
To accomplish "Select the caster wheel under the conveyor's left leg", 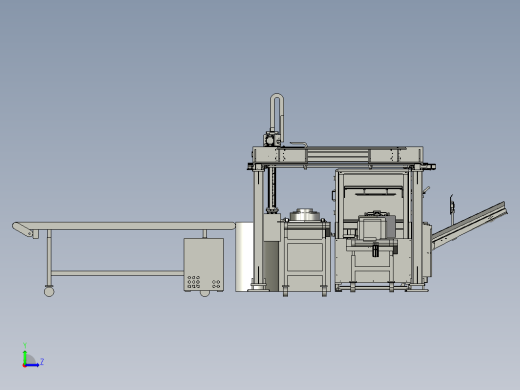I will click(x=49, y=292).
